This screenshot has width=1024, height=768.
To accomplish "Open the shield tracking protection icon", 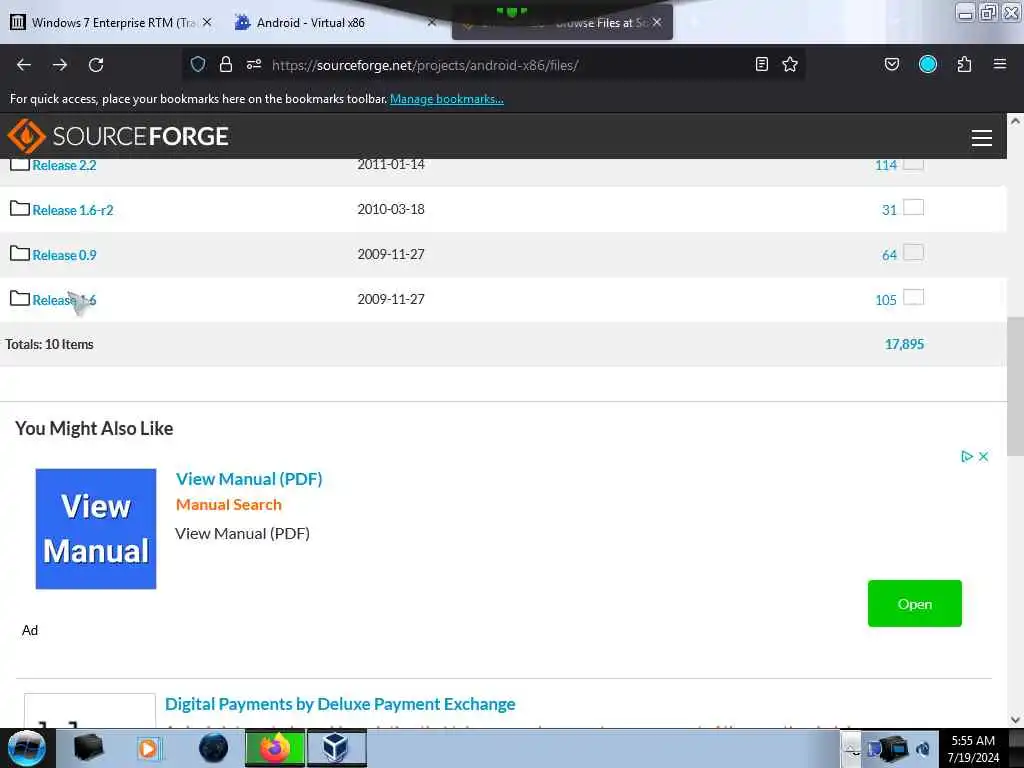I will point(198,64).
